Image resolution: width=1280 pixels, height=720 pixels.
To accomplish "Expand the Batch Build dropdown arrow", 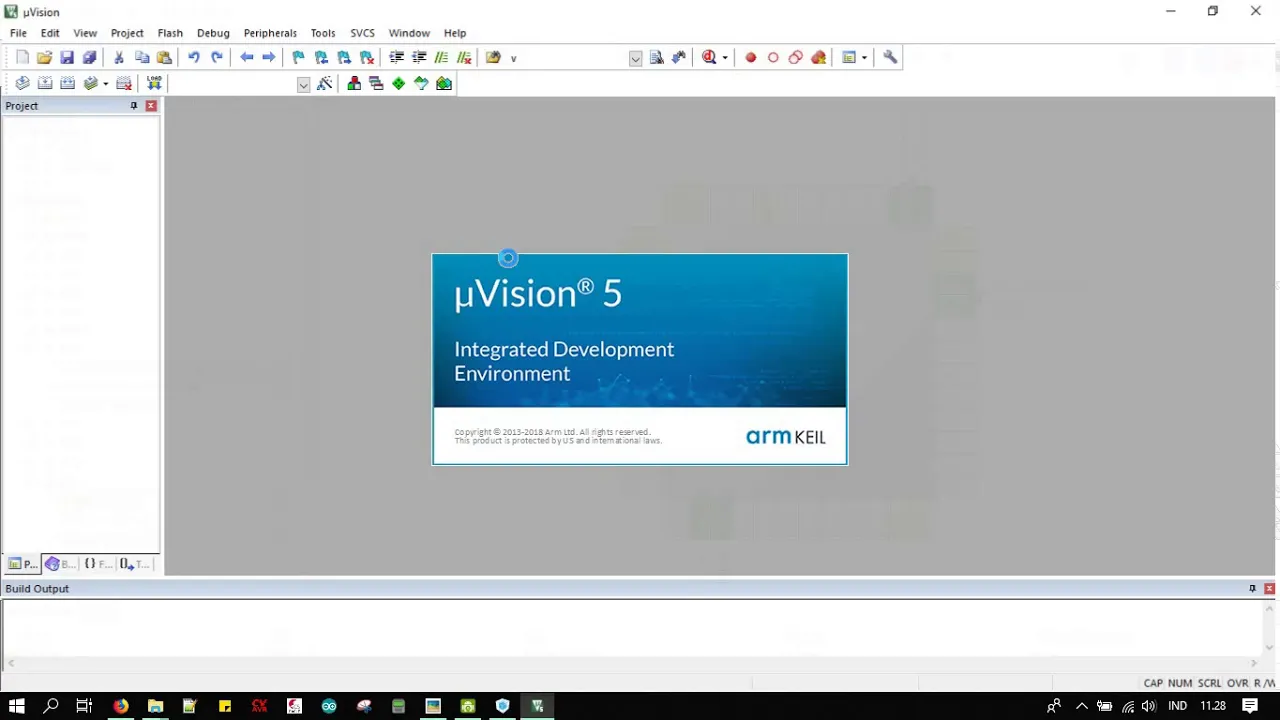I will (x=105, y=84).
